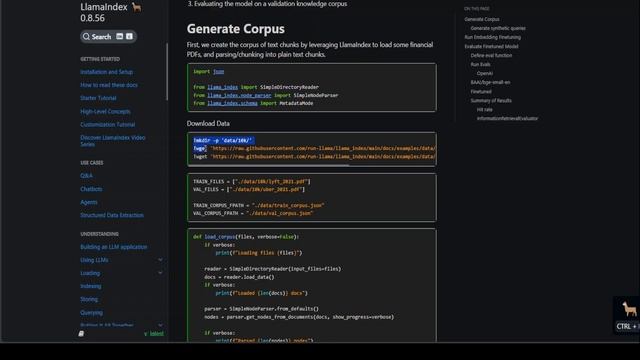The width and height of the screenshot is (640, 360).
Task: Jump to Finetuned outline entry
Action: click(x=481, y=91)
